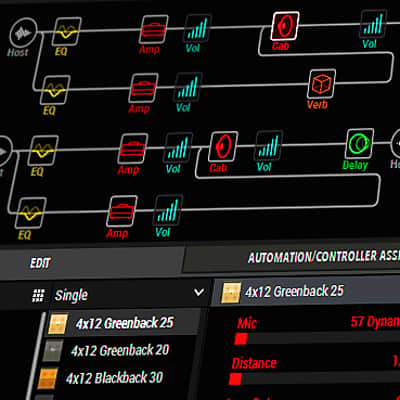The width and height of the screenshot is (400, 400).
Task: Click the Distance parameter slider bar
Action: (314, 379)
